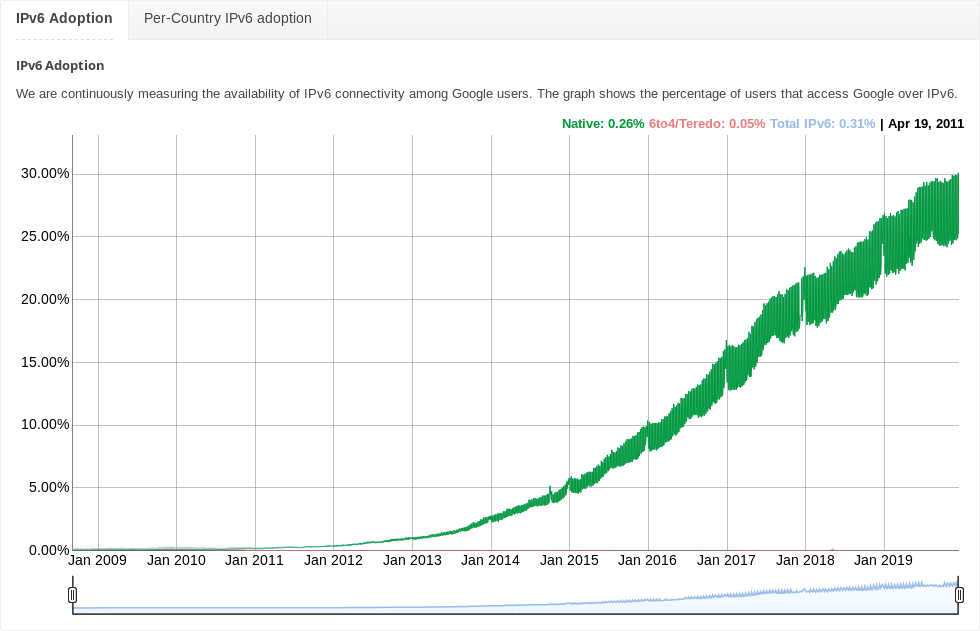Click the 5.00% y-axis label
Screen dimensions: 980x631
[x=49, y=487]
